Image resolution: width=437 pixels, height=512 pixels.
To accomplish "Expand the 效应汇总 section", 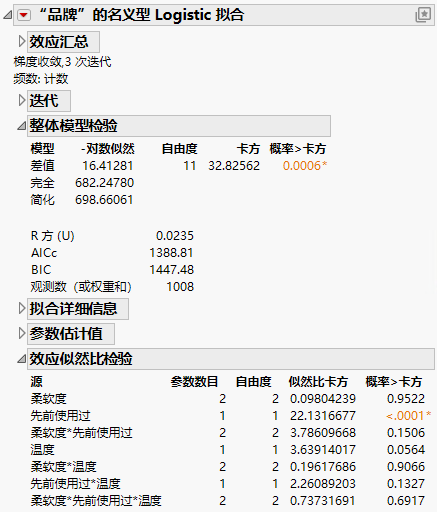I will (22, 41).
